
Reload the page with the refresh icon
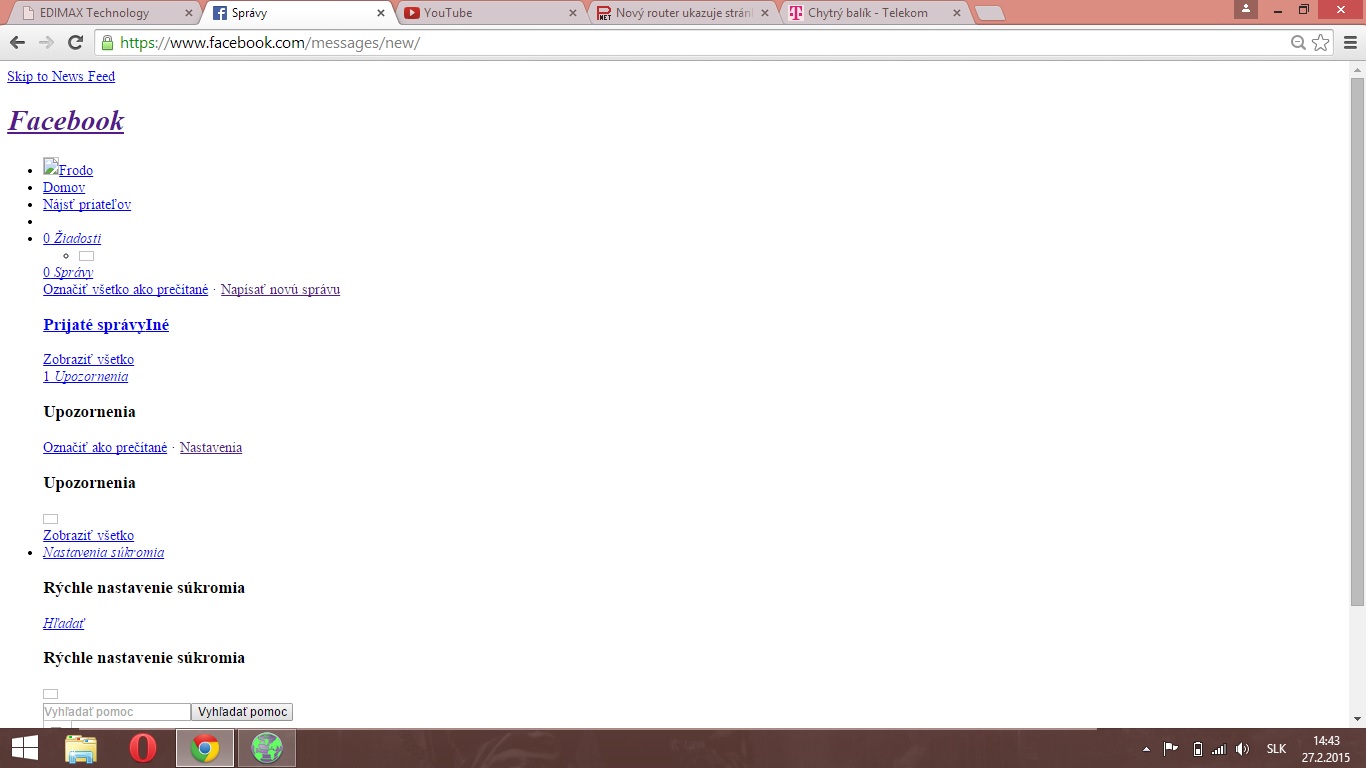pyautogui.click(x=75, y=42)
